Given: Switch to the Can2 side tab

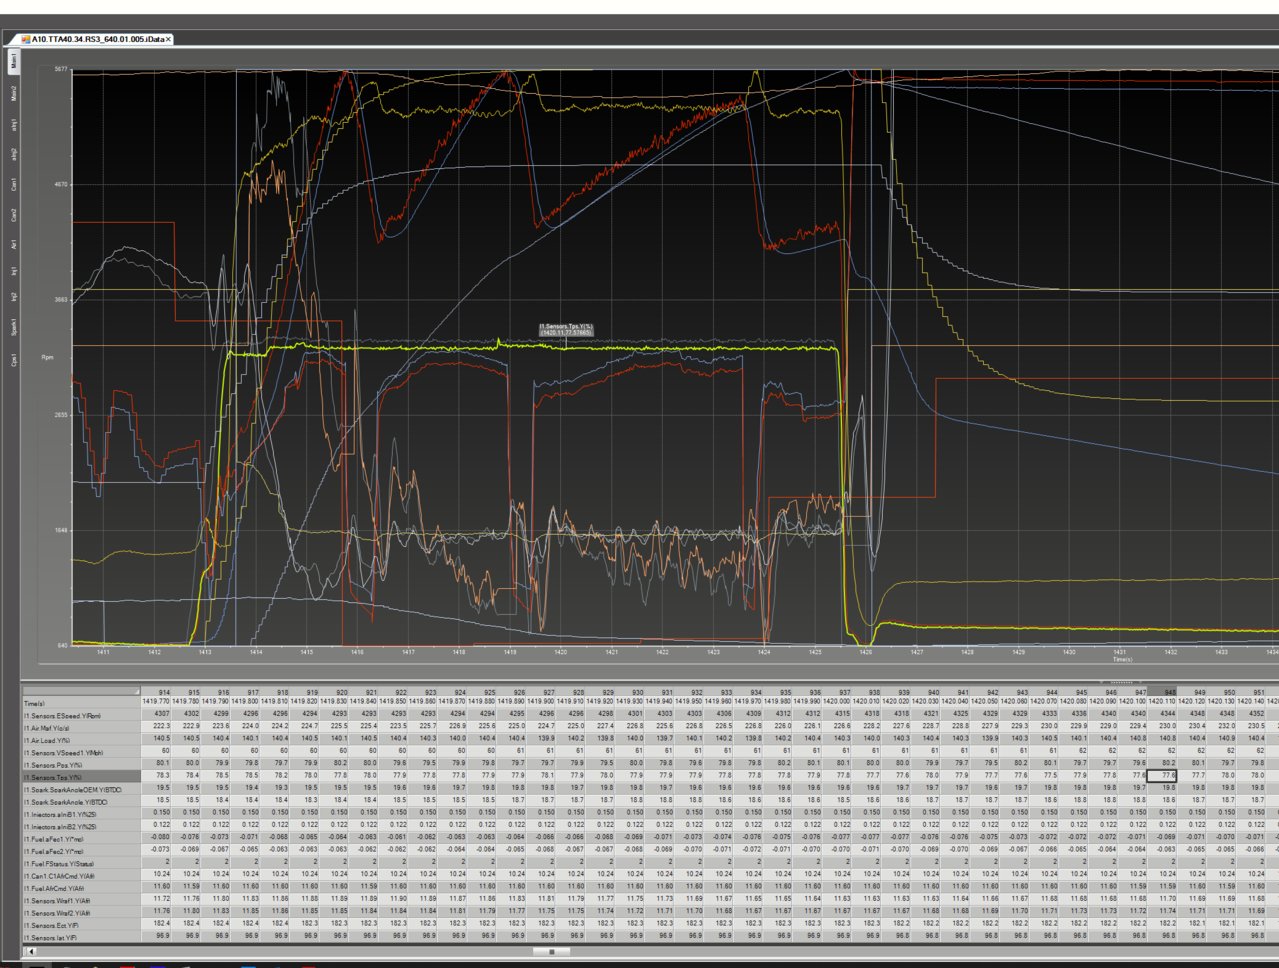Looking at the screenshot, I should [x=14, y=214].
